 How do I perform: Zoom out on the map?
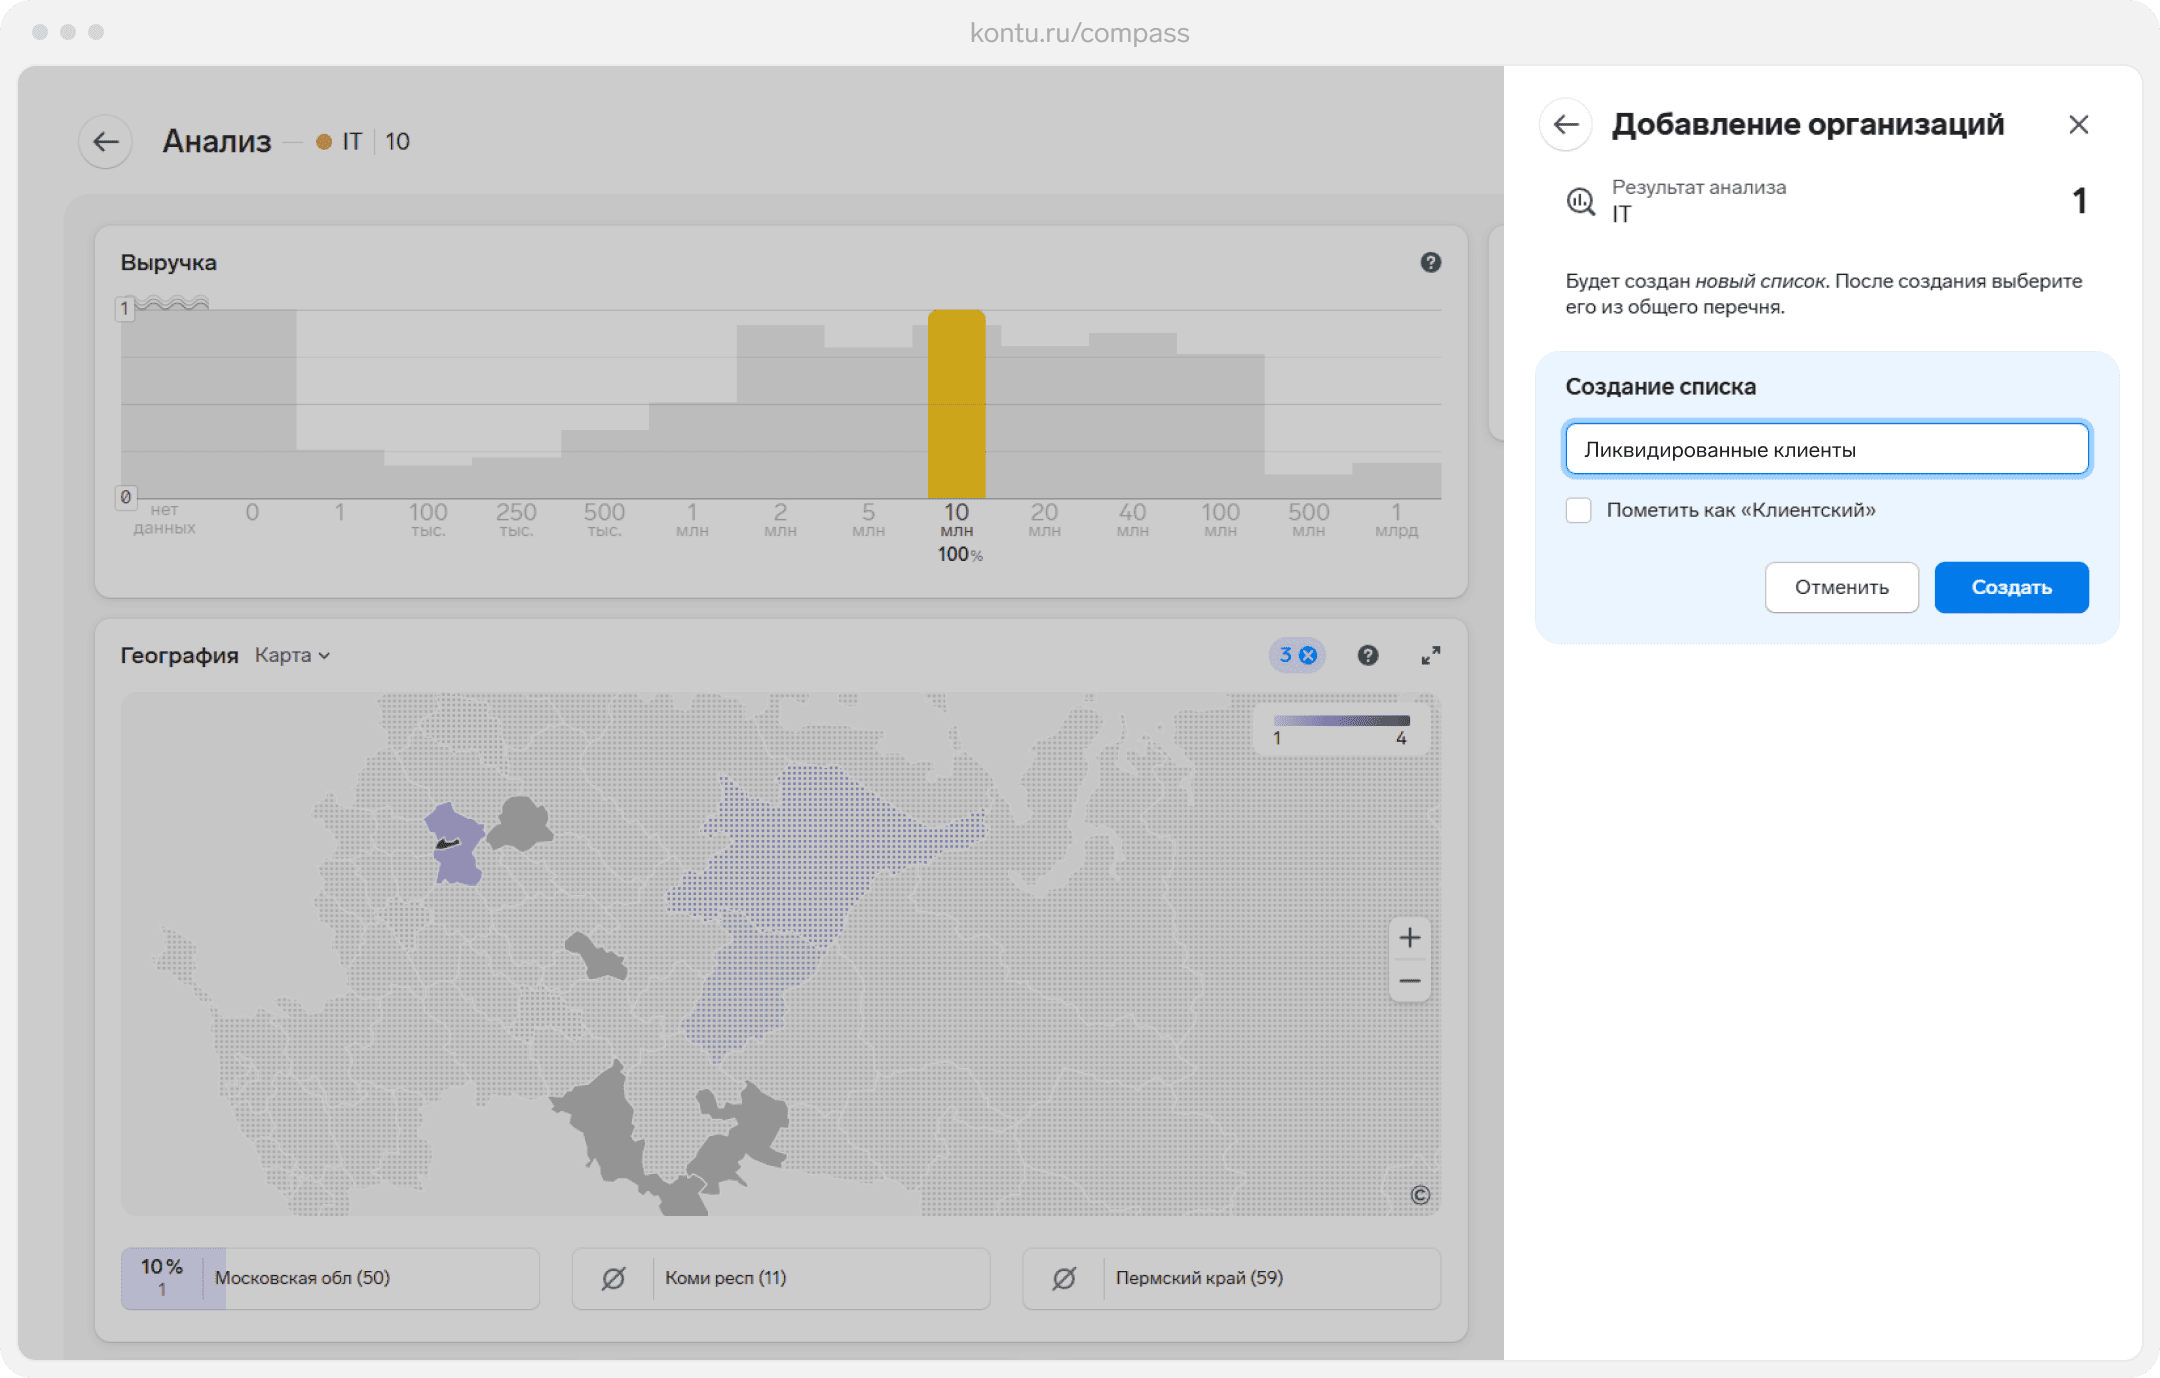(x=1410, y=981)
